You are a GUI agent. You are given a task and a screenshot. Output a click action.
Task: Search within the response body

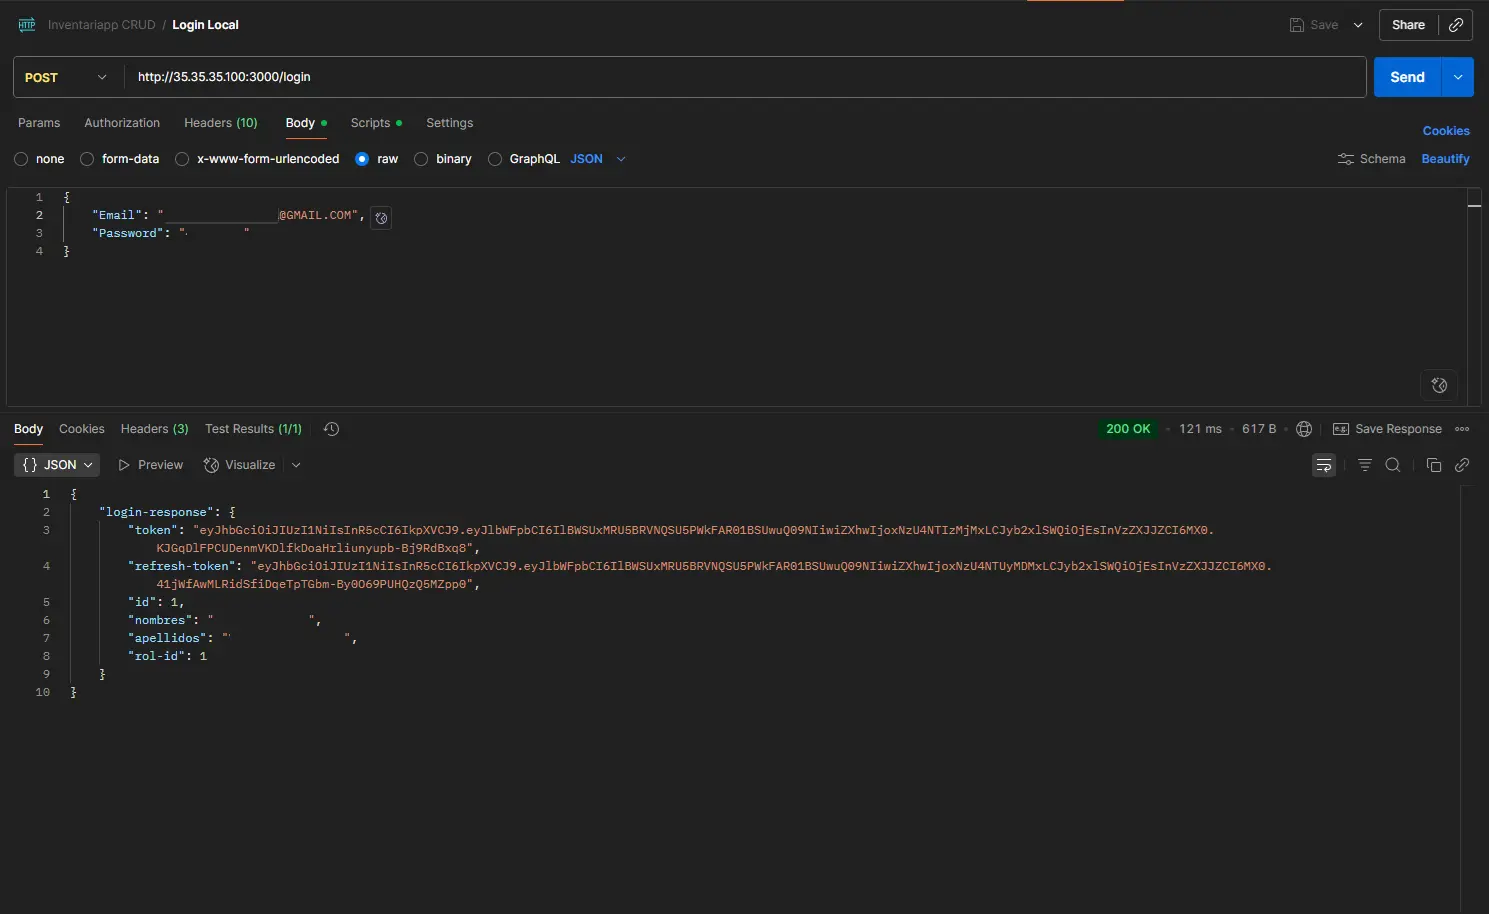click(x=1393, y=464)
